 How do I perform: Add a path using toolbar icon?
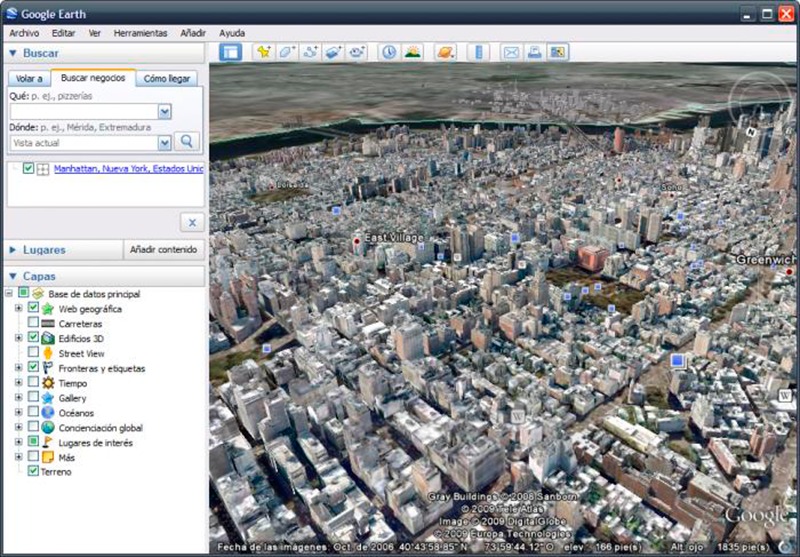click(x=310, y=52)
